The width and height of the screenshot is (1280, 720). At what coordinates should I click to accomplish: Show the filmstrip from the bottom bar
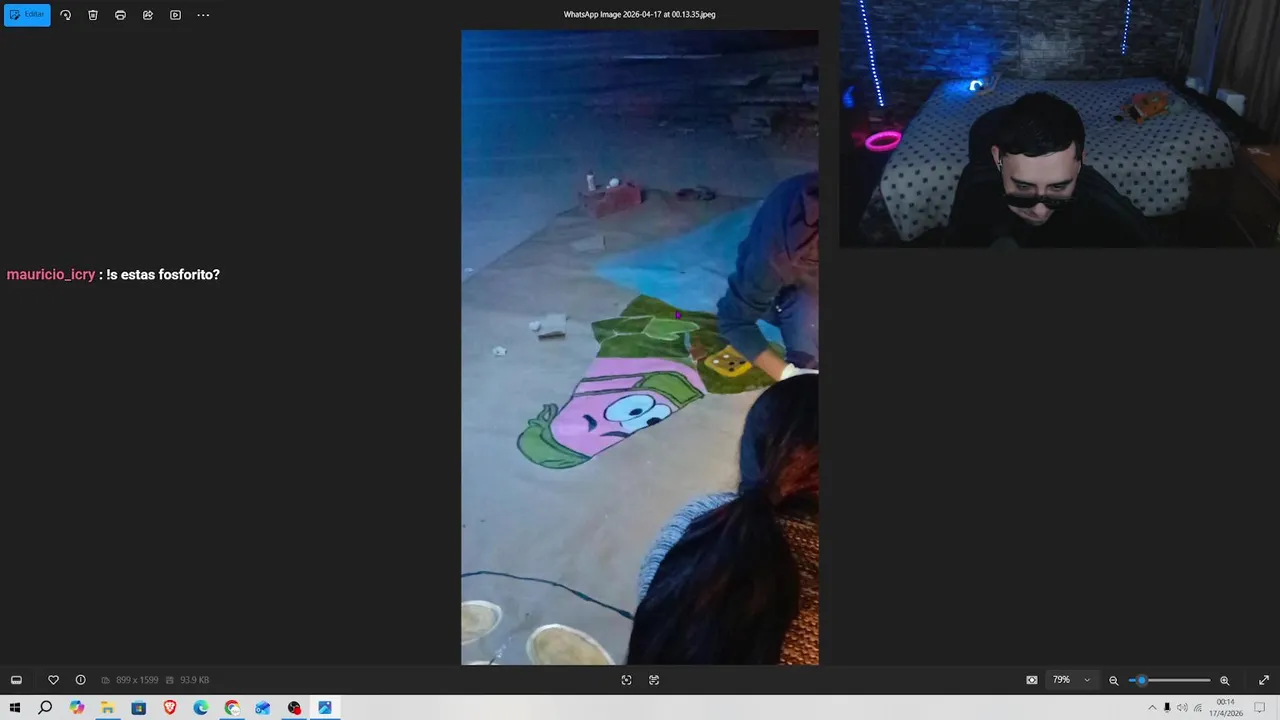click(x=16, y=680)
